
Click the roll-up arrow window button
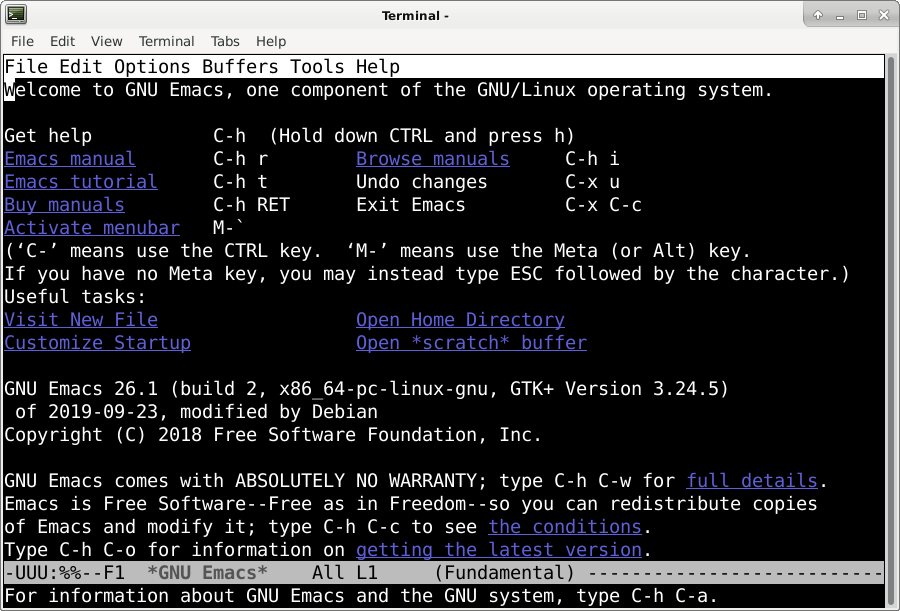coord(818,16)
